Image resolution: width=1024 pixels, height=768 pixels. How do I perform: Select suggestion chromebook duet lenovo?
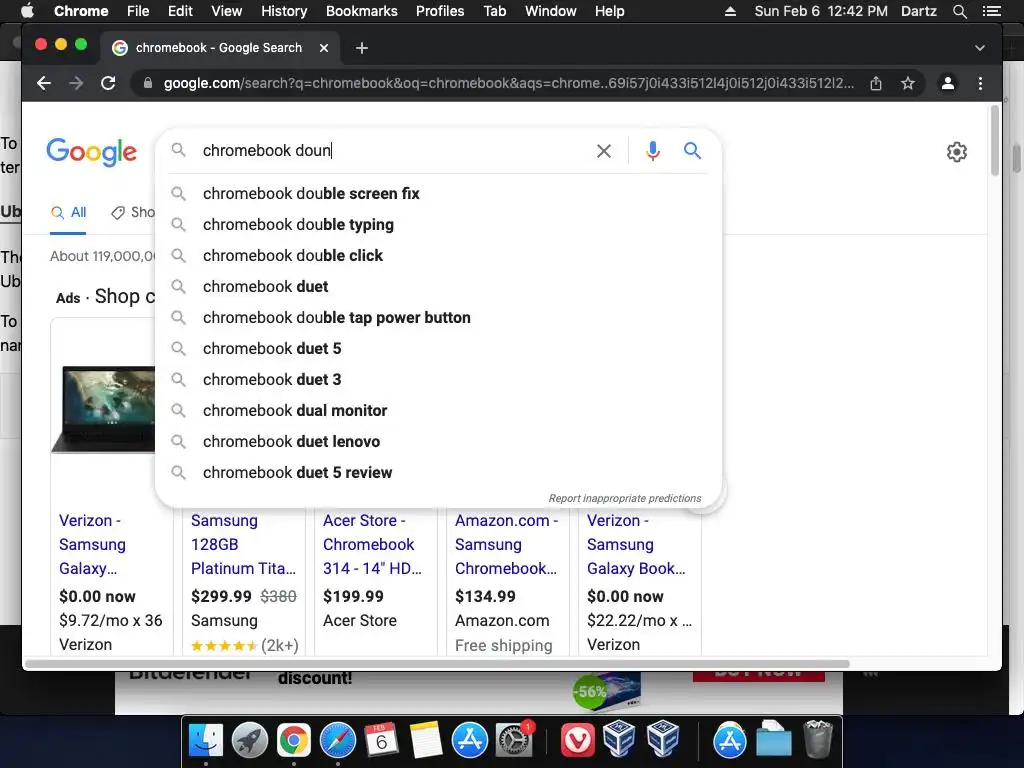(438, 441)
